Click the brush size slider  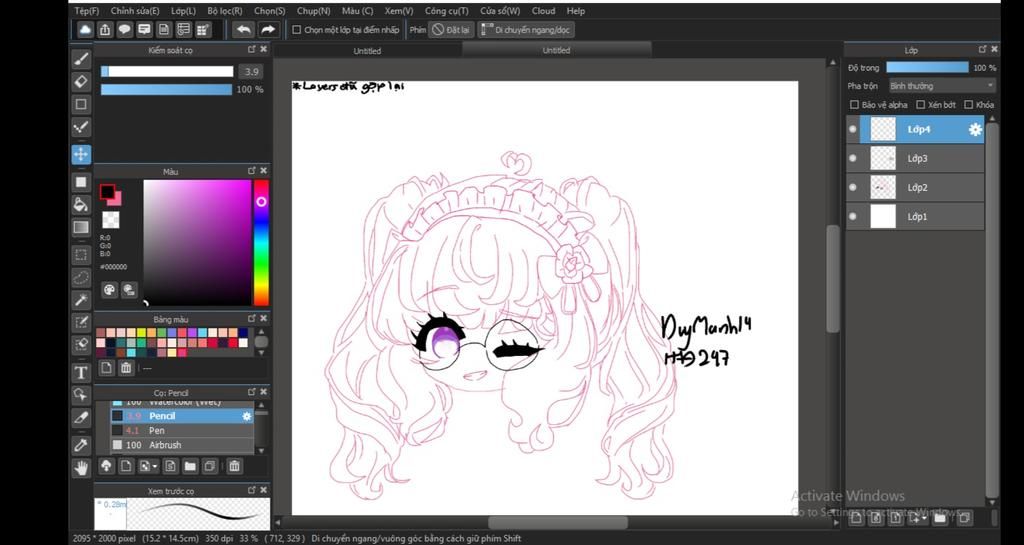167,72
